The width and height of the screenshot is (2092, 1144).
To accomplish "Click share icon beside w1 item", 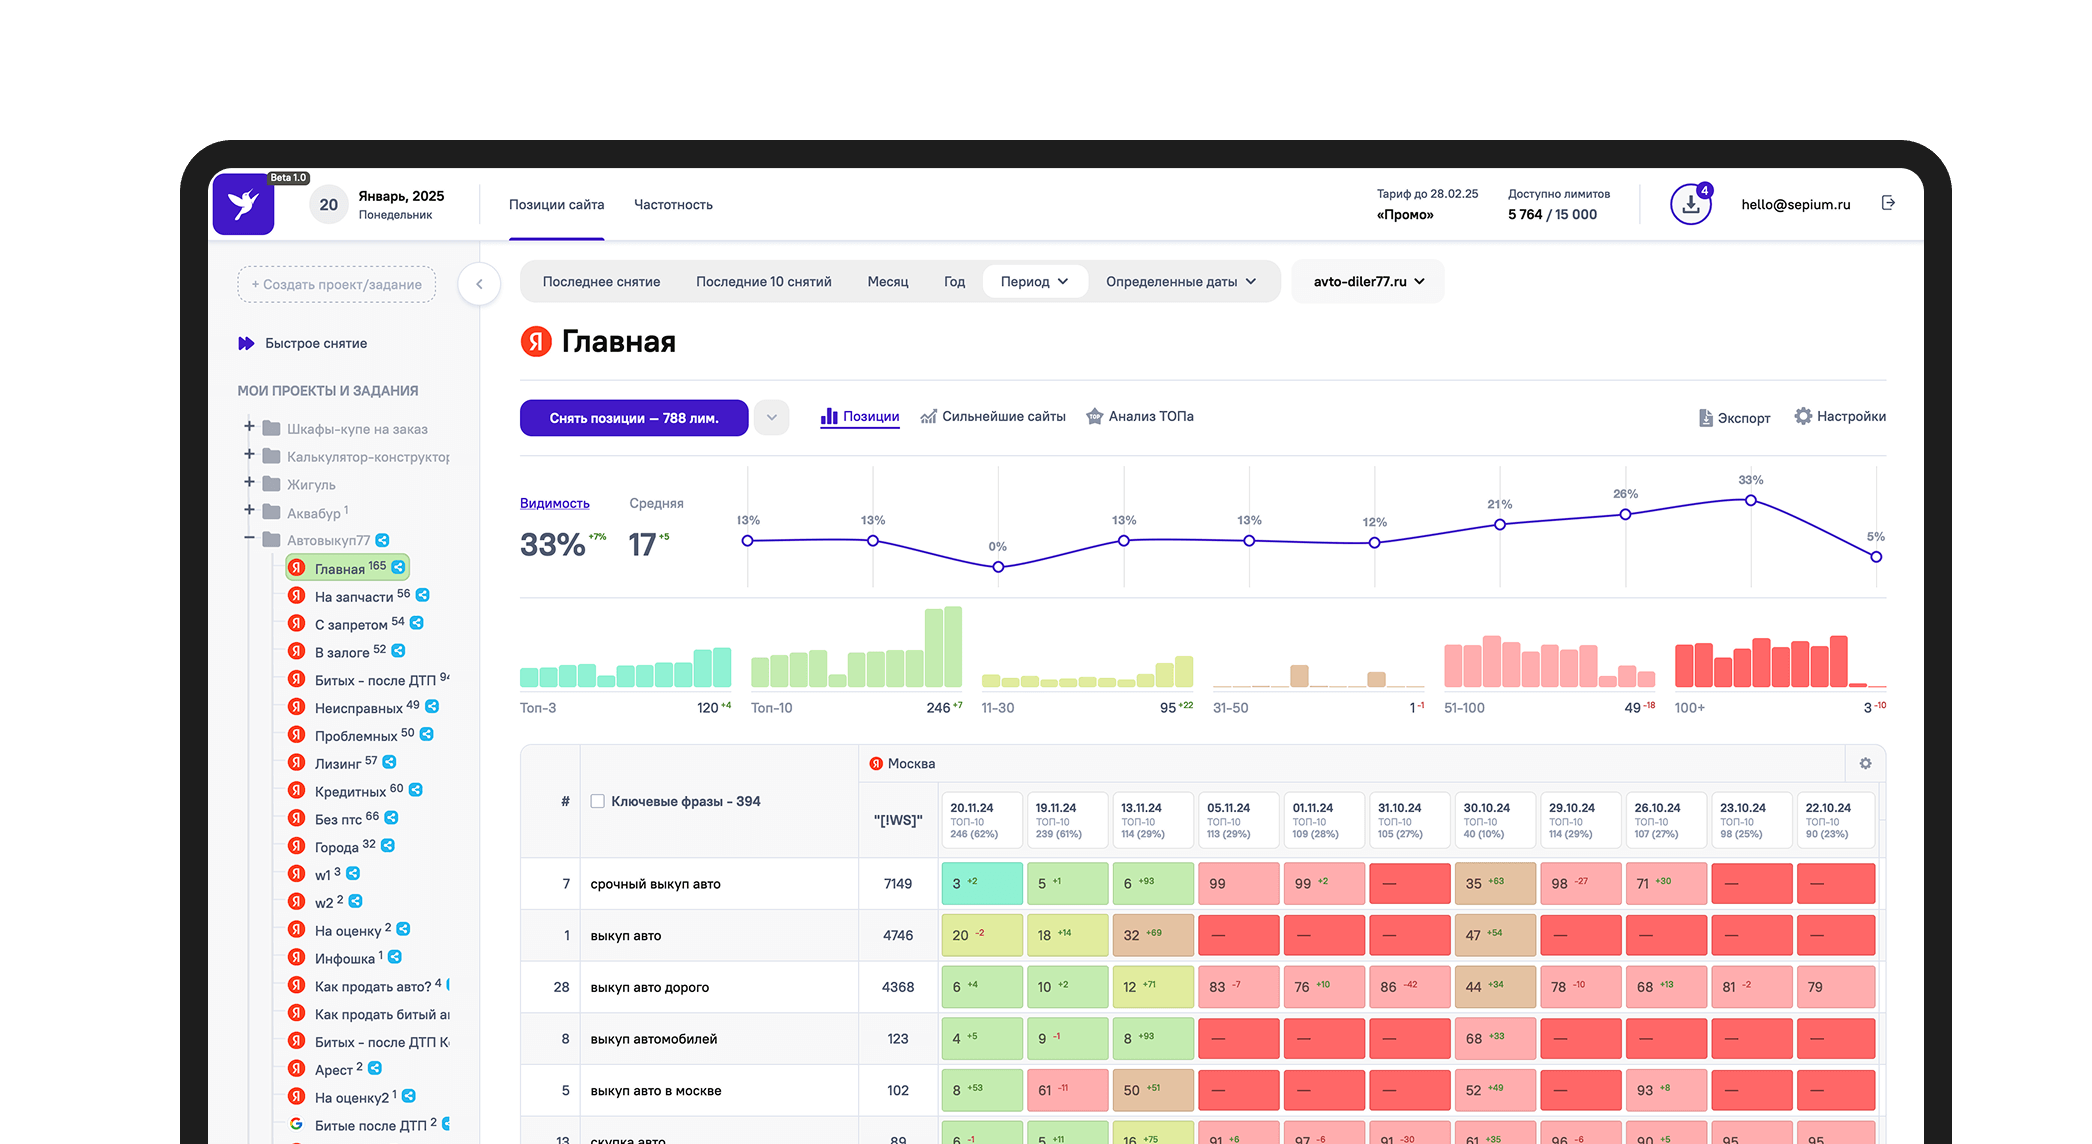I will [x=353, y=873].
